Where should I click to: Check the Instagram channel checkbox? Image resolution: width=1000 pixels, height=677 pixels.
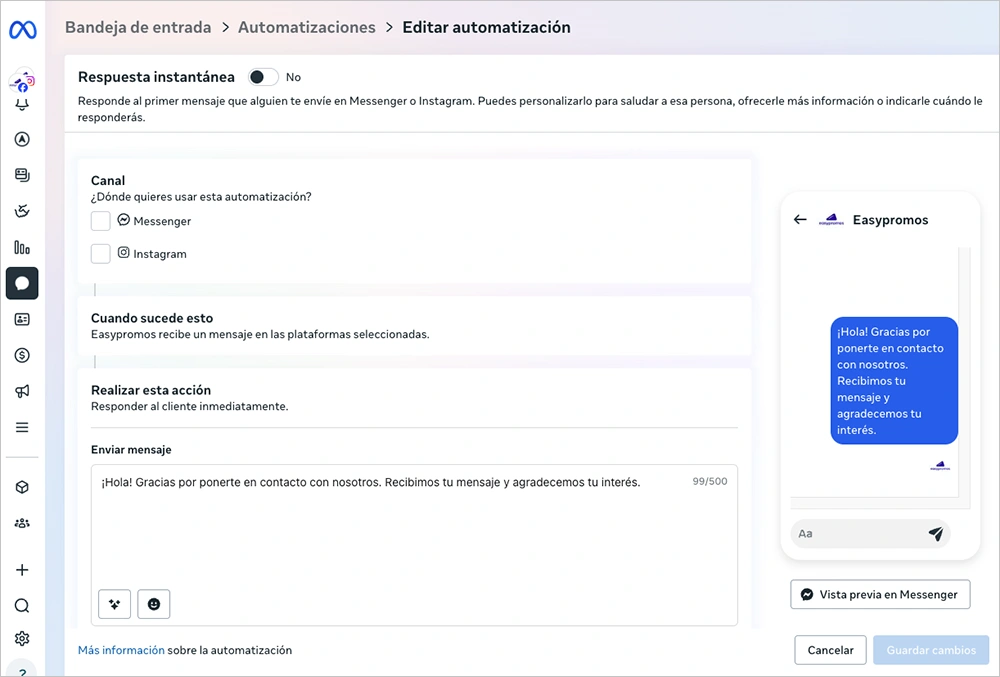click(100, 253)
